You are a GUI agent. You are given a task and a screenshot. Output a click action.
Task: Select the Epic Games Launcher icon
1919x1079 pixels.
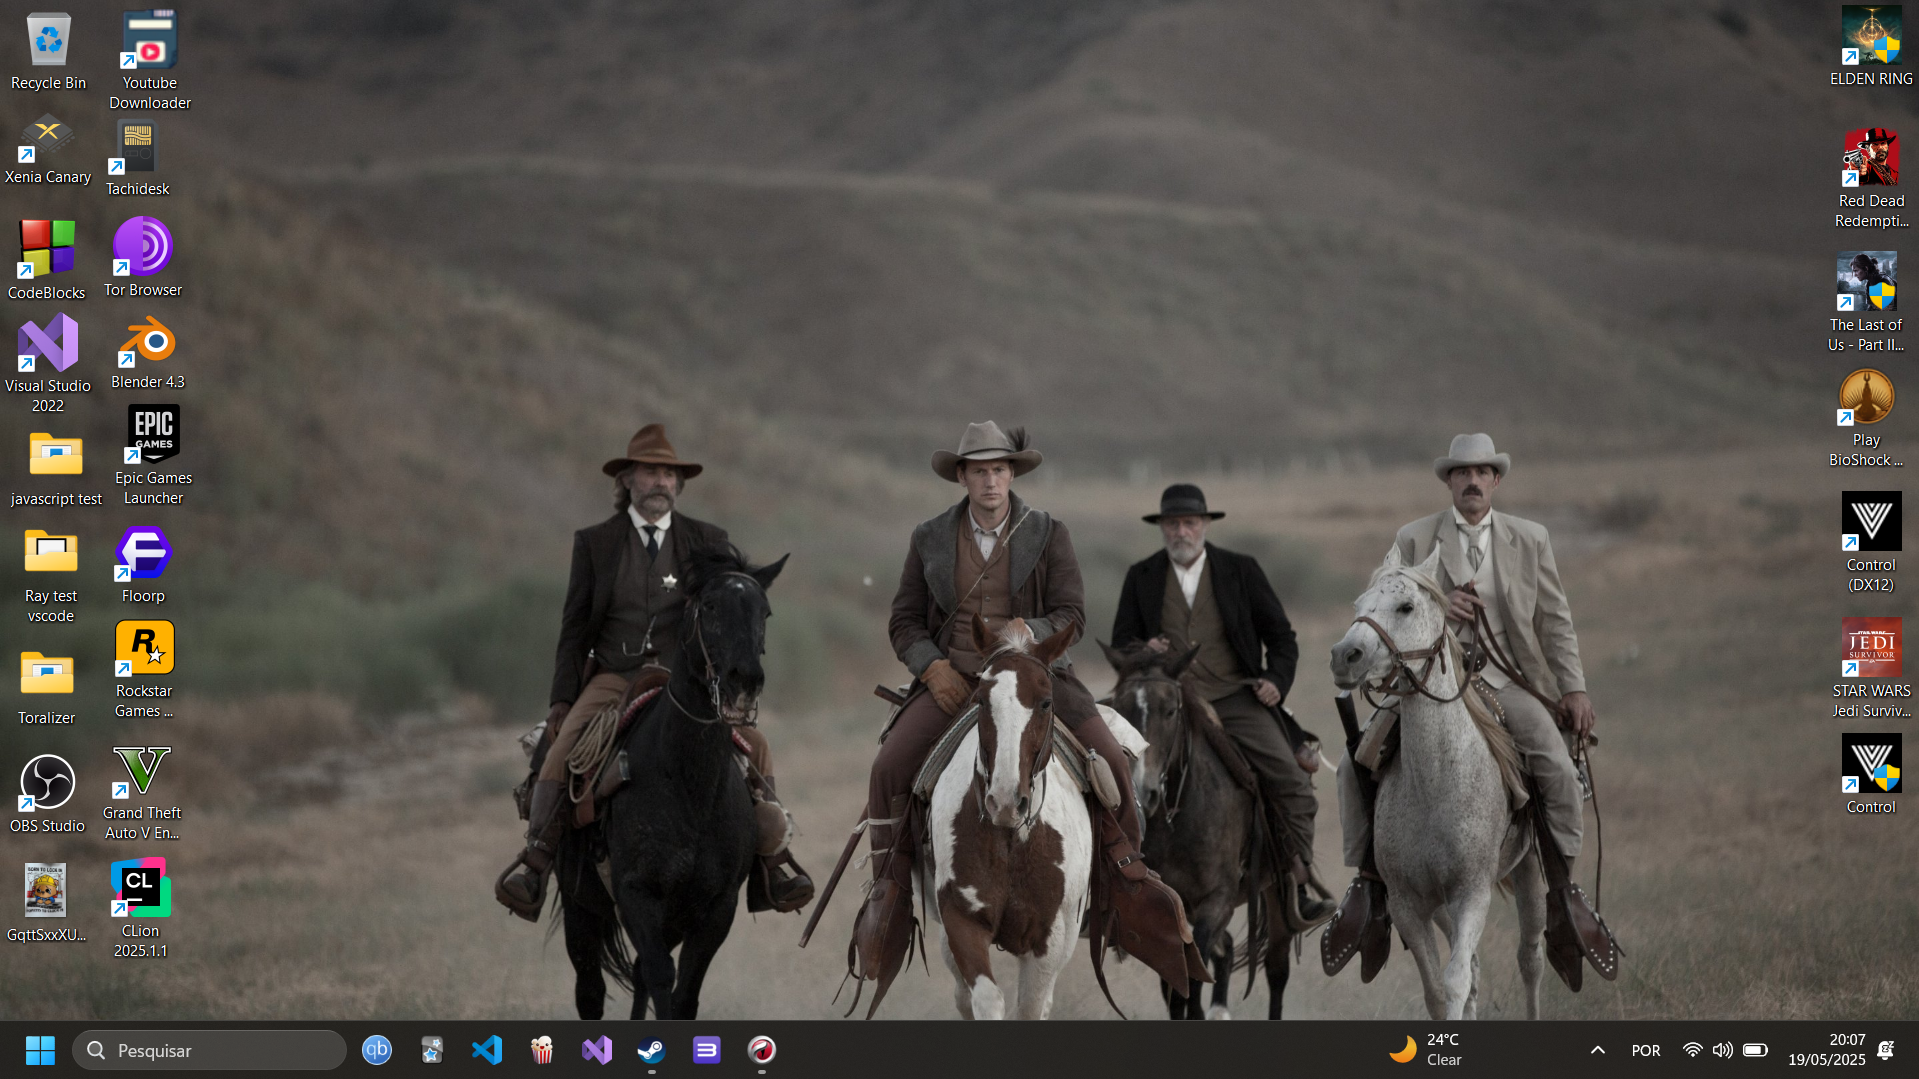pyautogui.click(x=153, y=456)
